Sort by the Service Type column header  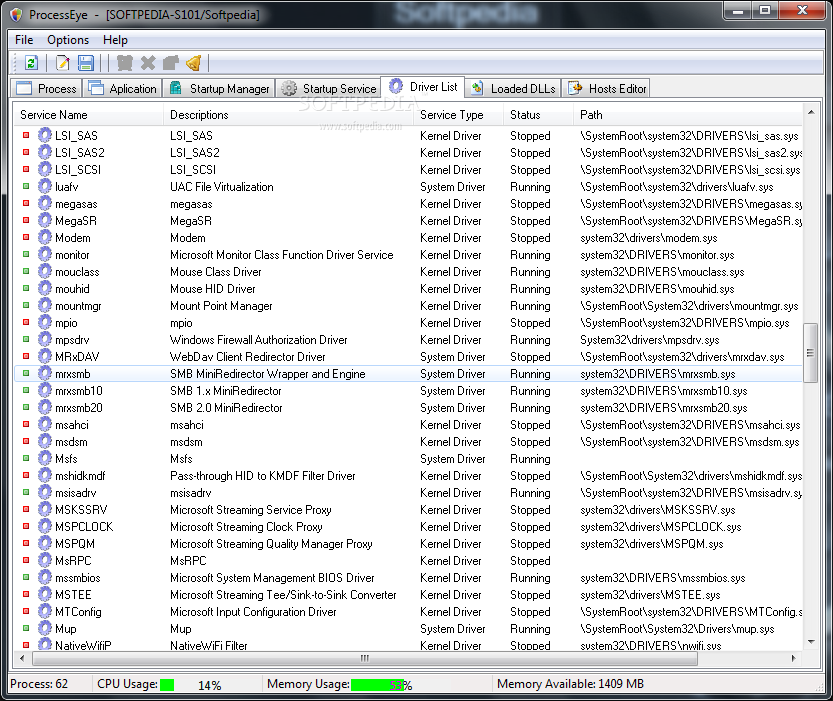[x=458, y=115]
